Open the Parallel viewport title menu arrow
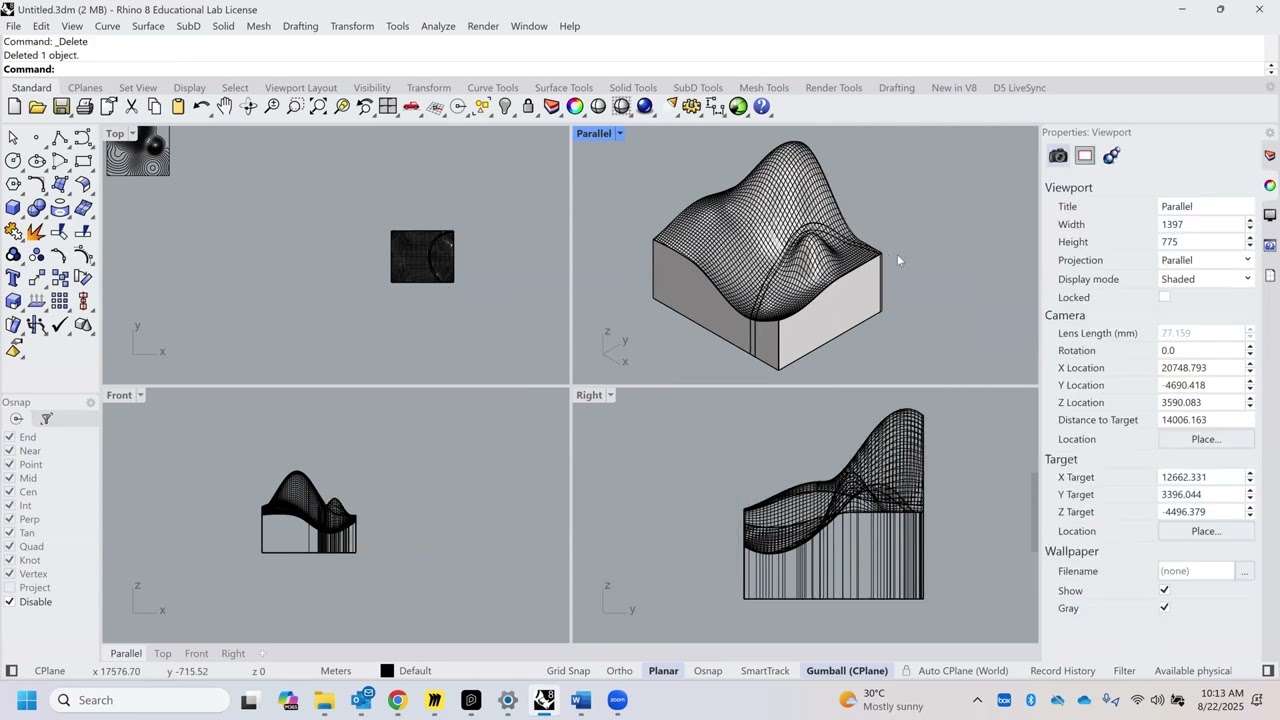1280x720 pixels. point(619,133)
